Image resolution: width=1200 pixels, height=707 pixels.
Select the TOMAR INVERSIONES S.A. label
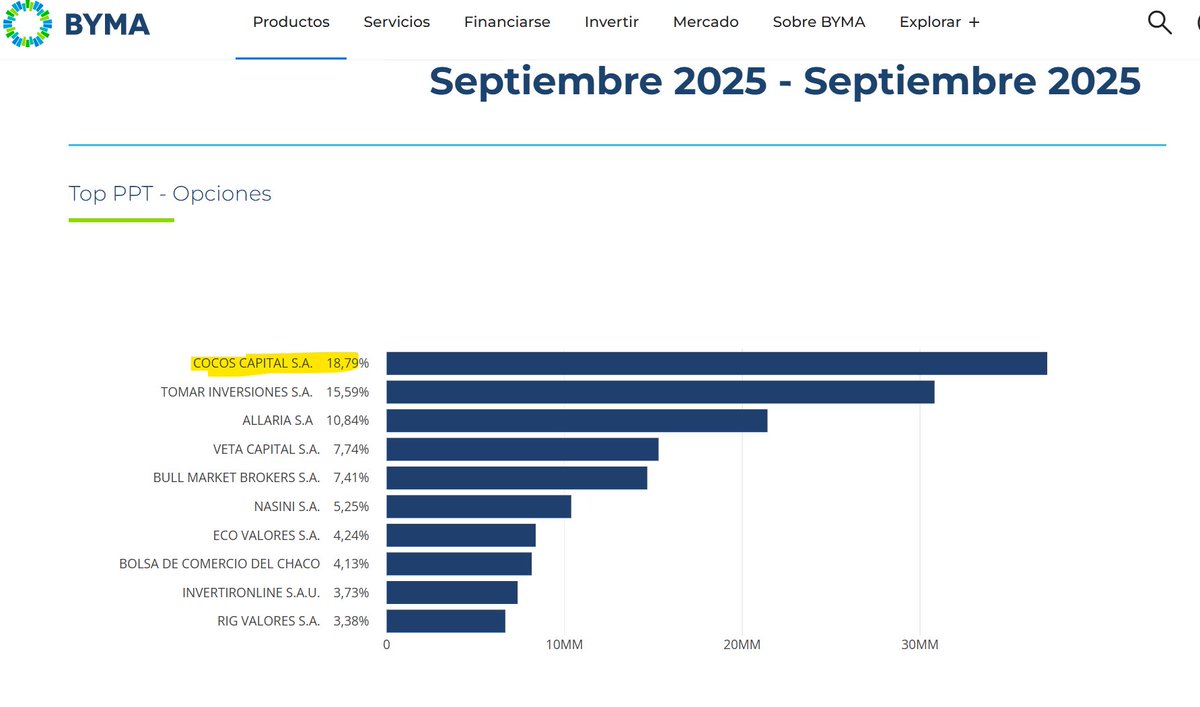pyautogui.click(x=237, y=392)
